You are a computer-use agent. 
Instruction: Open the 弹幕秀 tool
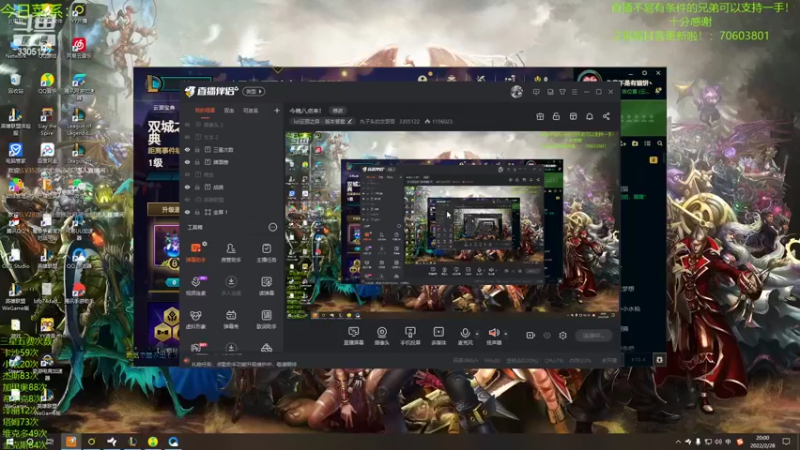coord(231,319)
